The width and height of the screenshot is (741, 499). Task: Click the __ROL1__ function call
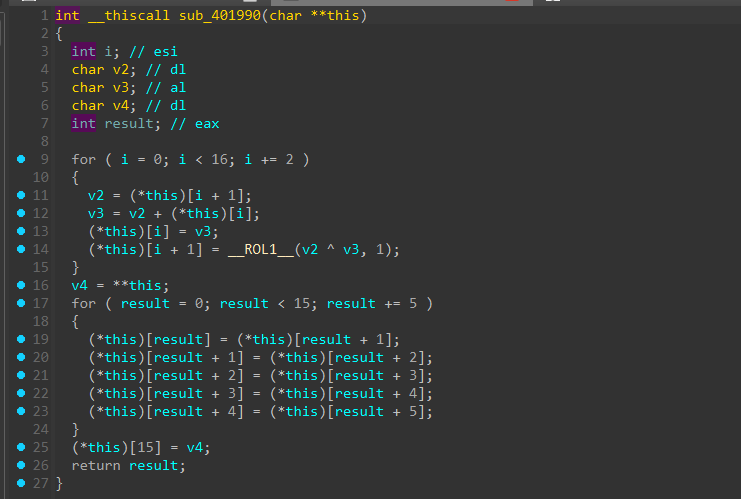pyautogui.click(x=260, y=249)
